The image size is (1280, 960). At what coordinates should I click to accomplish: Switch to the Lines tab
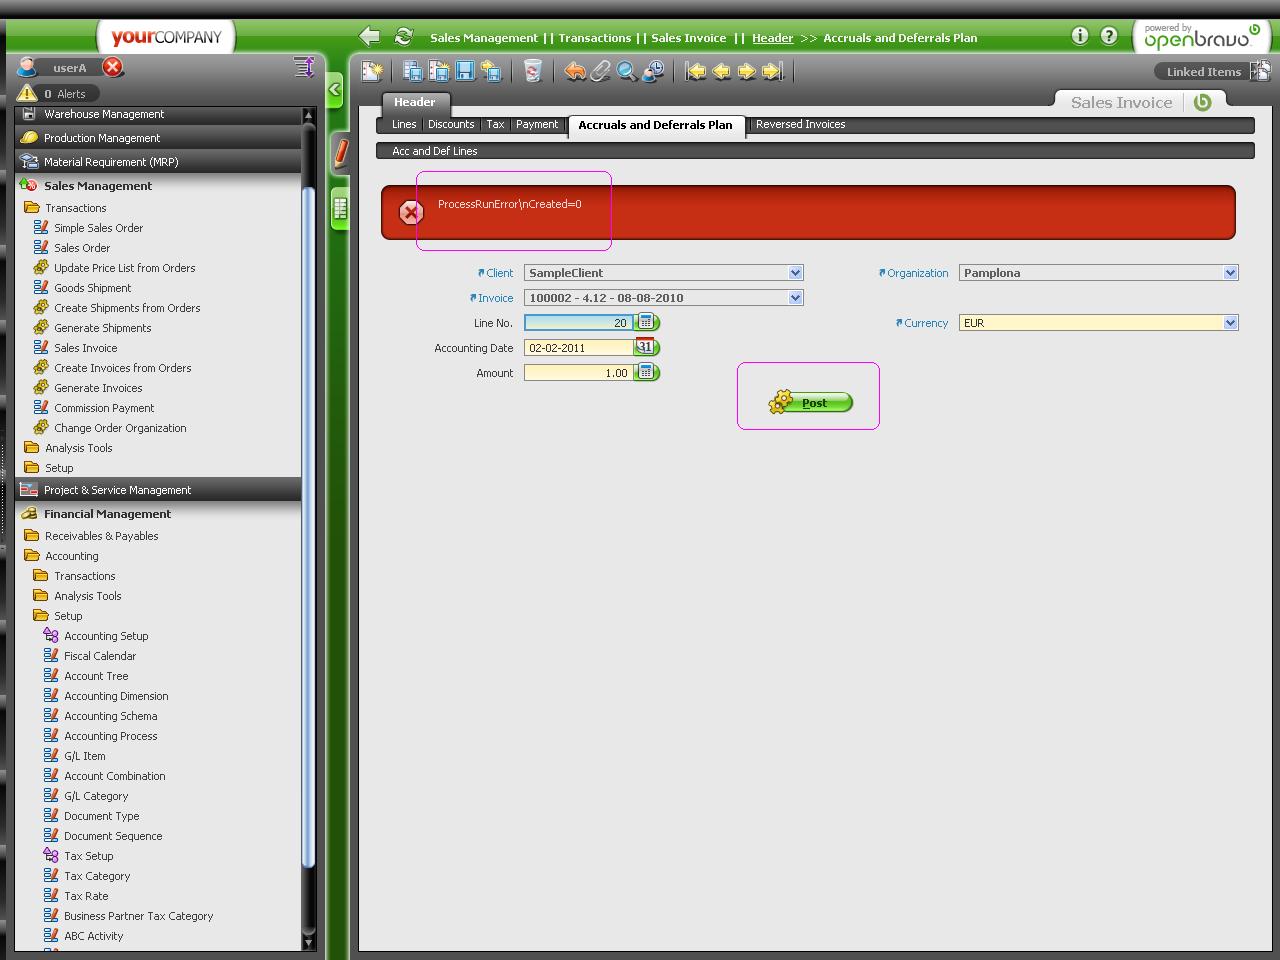[404, 124]
